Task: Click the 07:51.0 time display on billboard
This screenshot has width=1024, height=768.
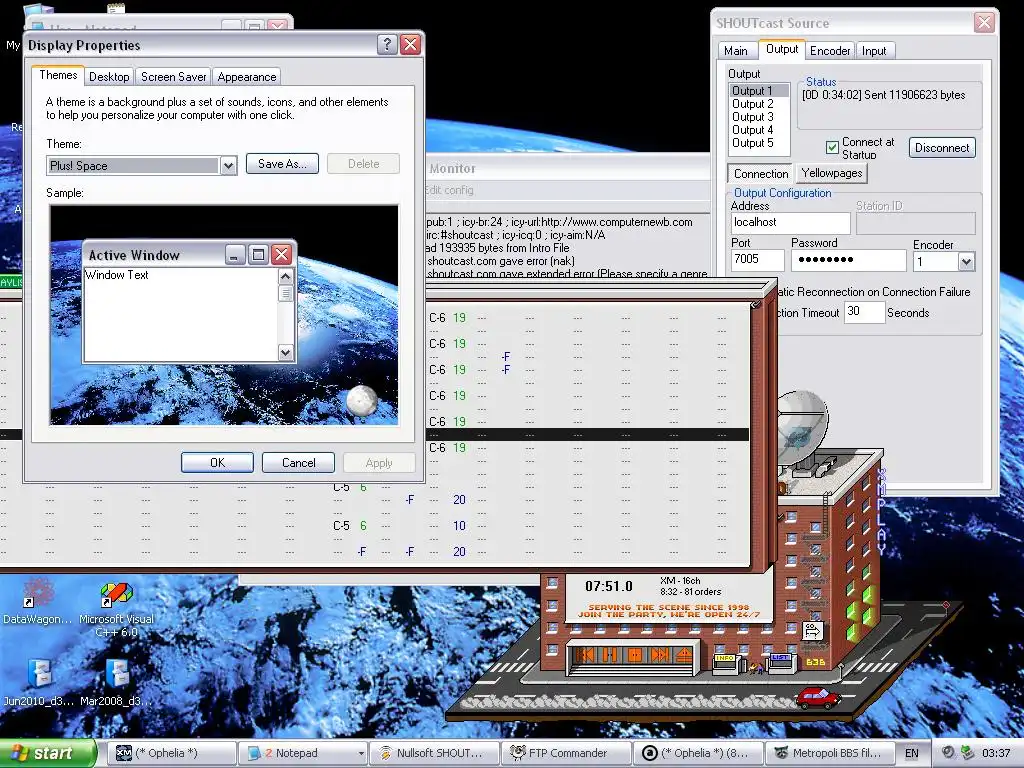Action: click(x=609, y=586)
